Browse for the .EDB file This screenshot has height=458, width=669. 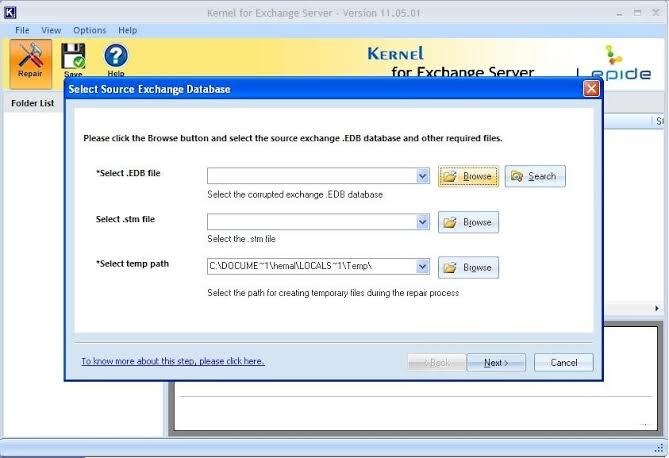468,176
